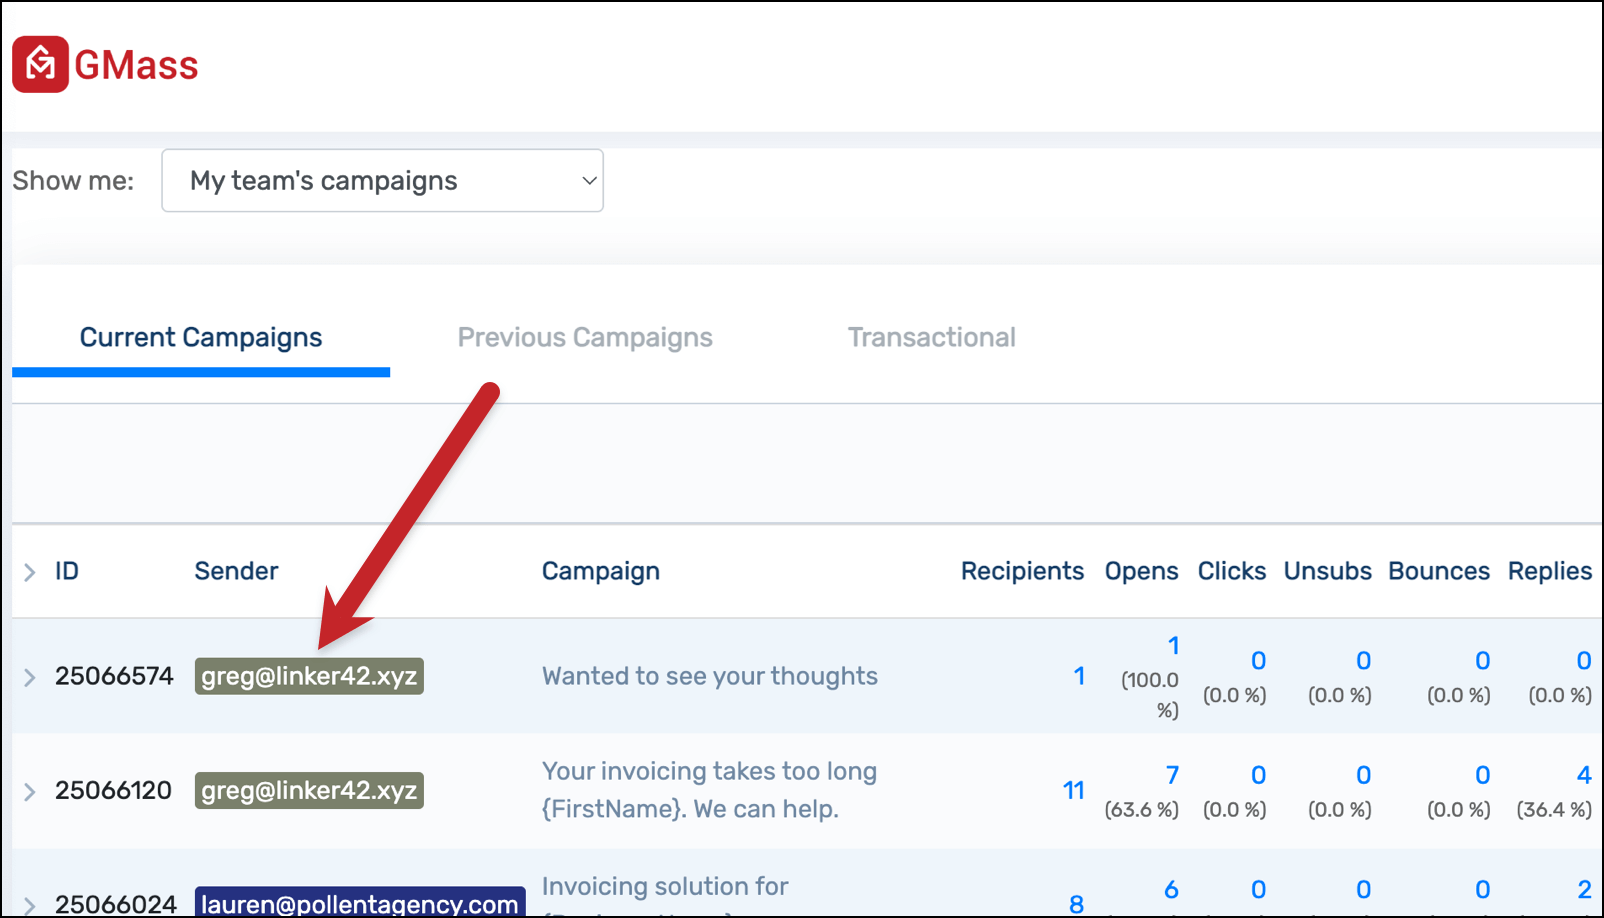Viewport: 1604px width, 918px height.
Task: Sort by the Sender column header
Action: [236, 571]
